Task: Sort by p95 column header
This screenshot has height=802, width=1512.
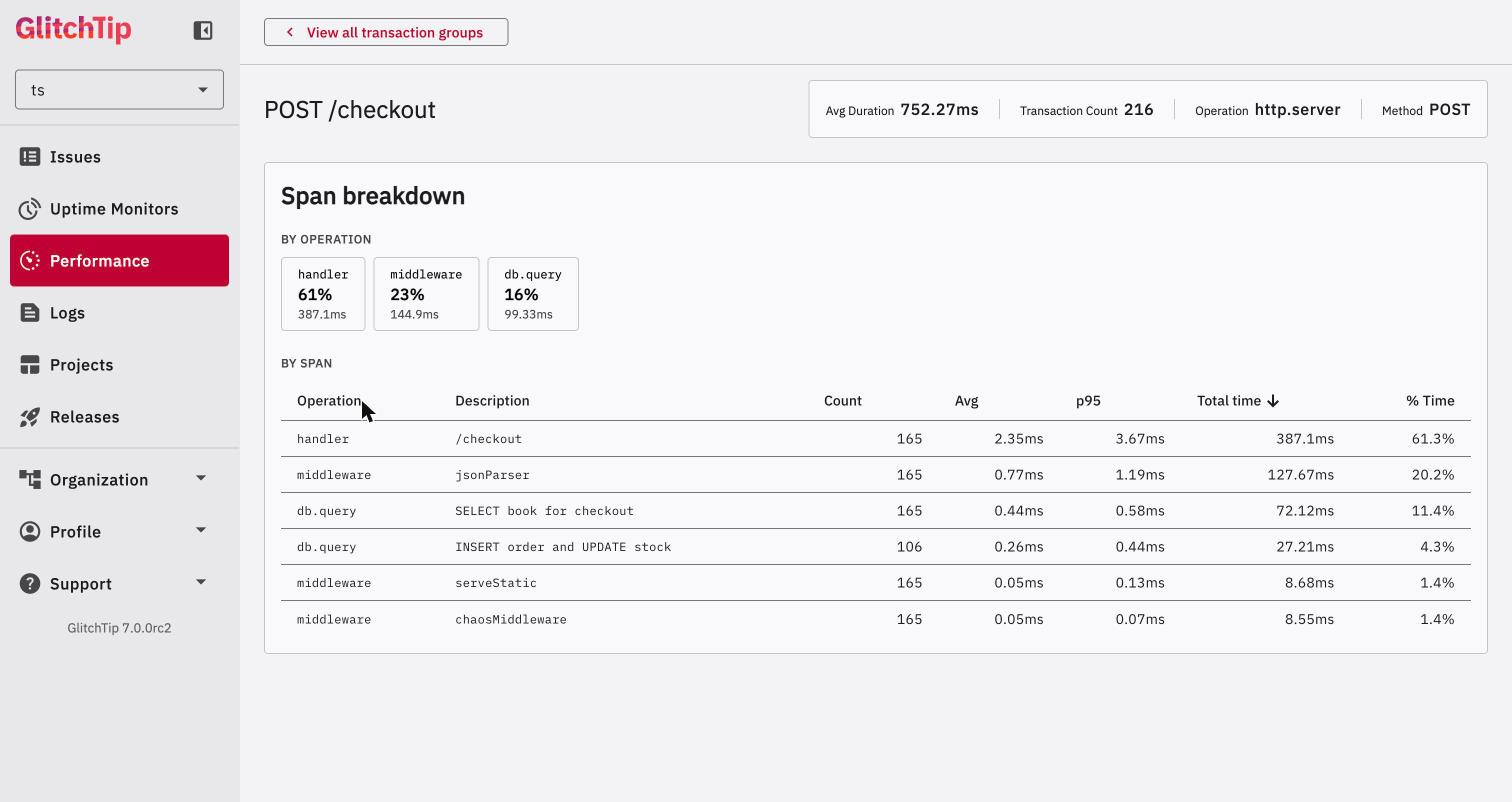Action: tap(1088, 401)
